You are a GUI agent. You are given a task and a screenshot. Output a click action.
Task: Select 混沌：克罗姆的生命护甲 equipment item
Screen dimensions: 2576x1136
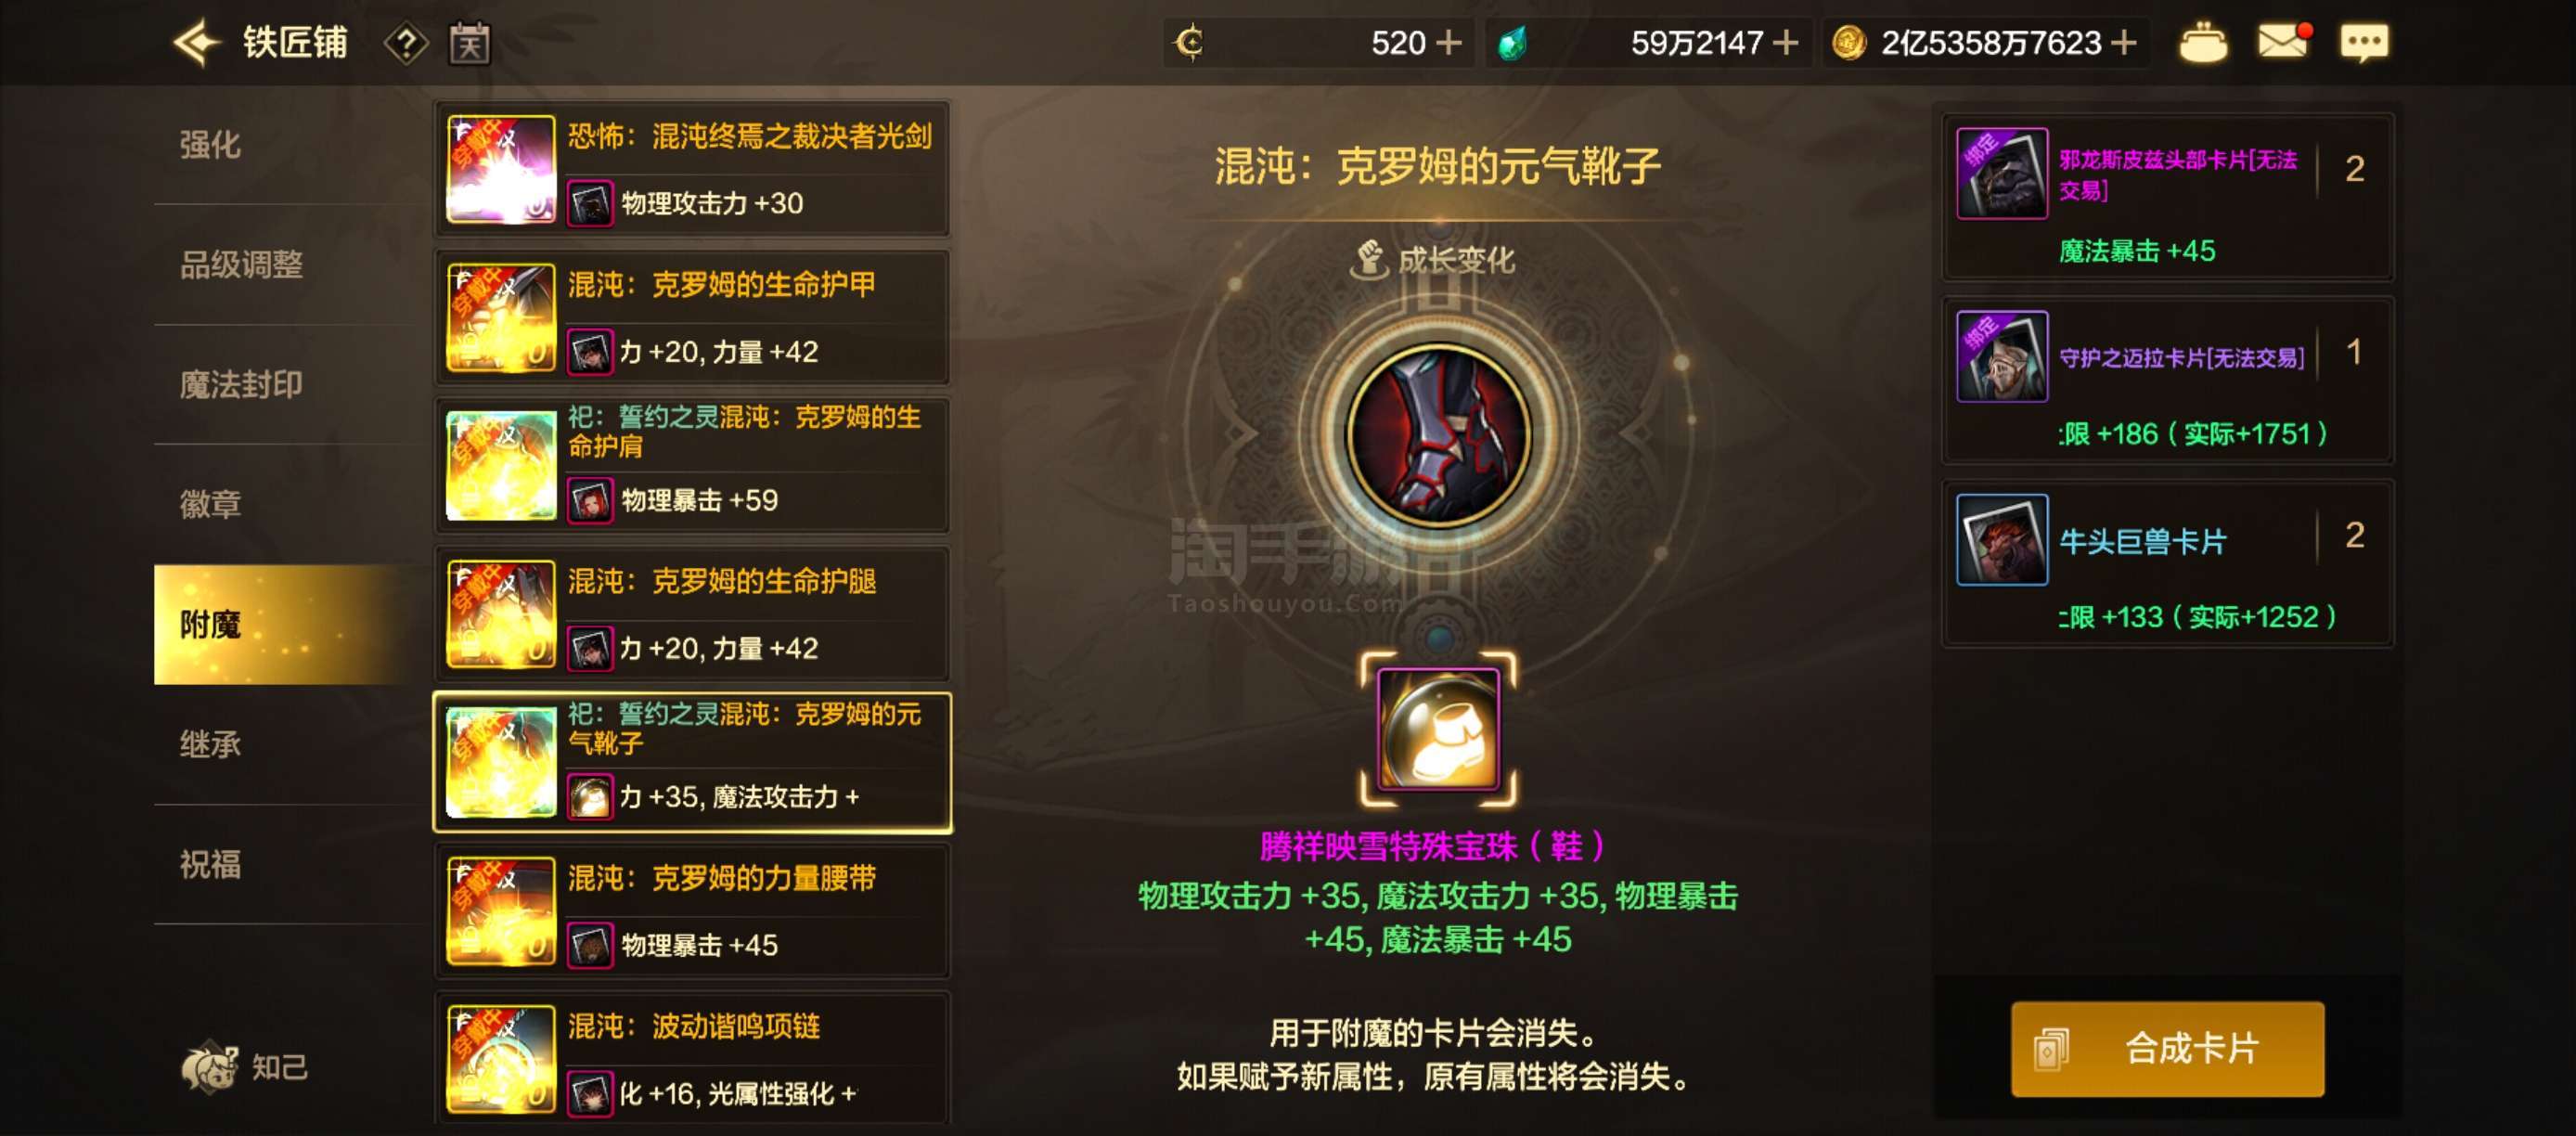[692, 318]
